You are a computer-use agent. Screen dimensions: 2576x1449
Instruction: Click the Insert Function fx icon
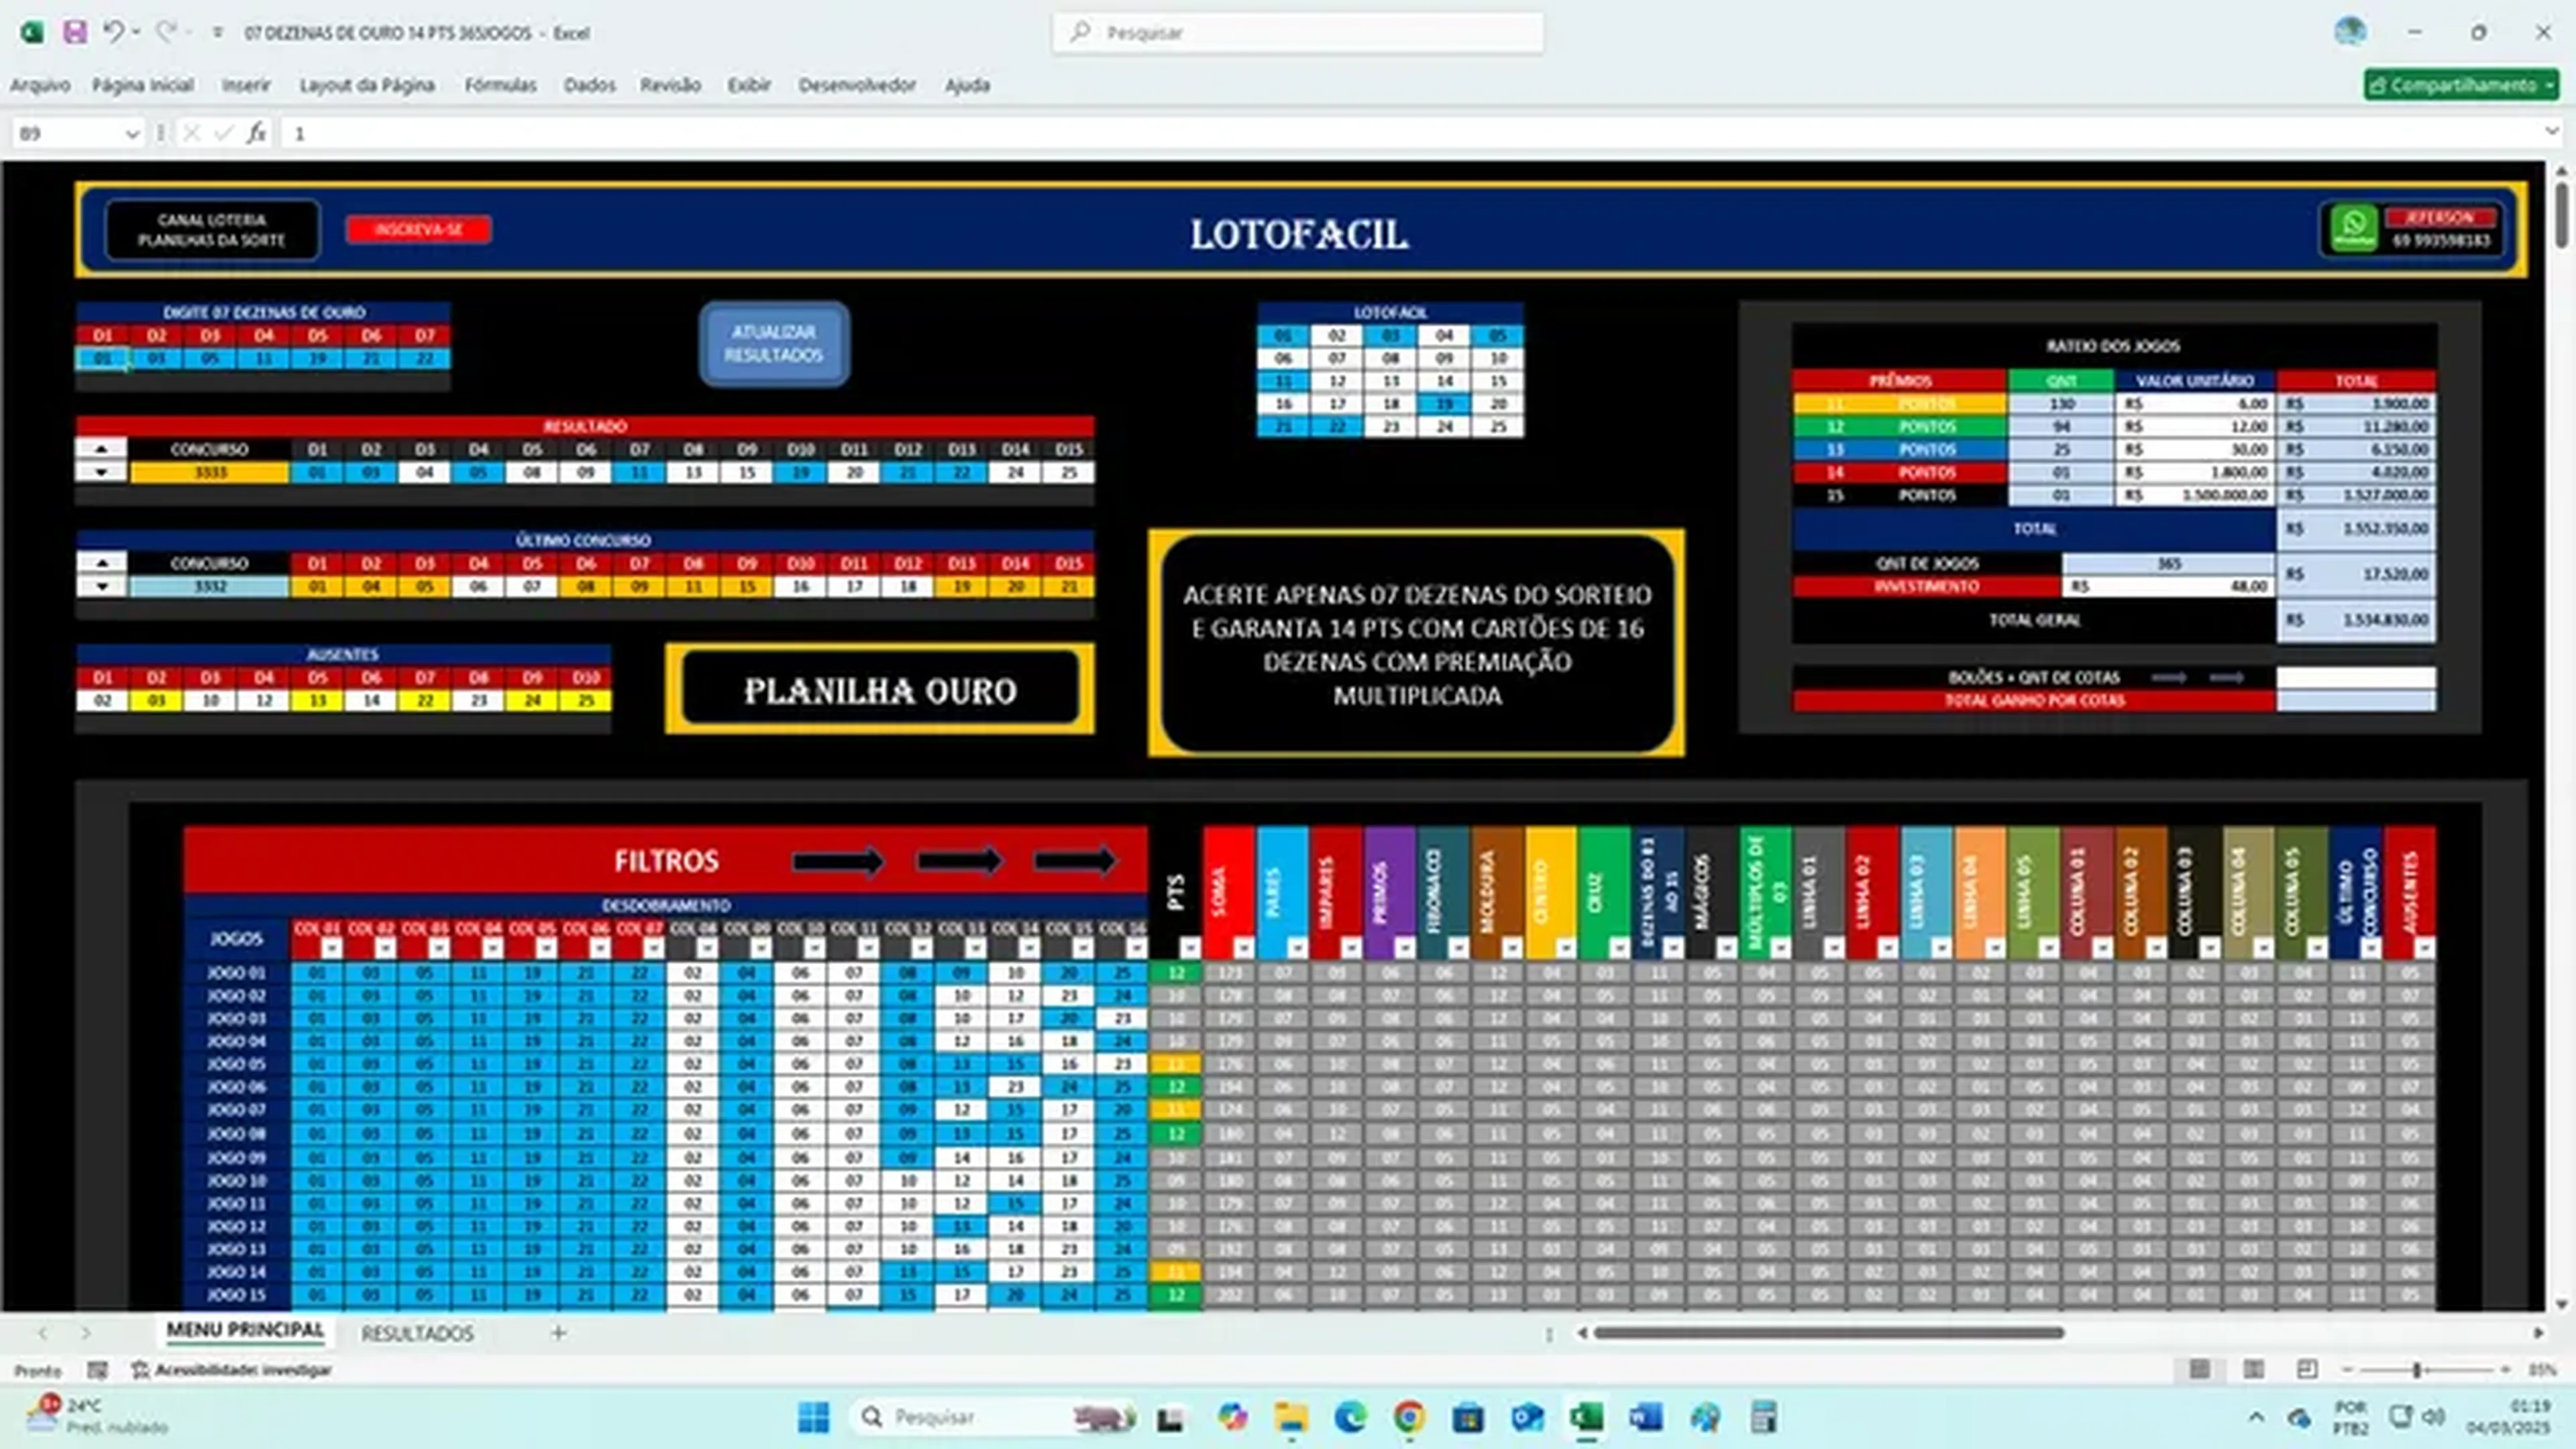tap(257, 133)
